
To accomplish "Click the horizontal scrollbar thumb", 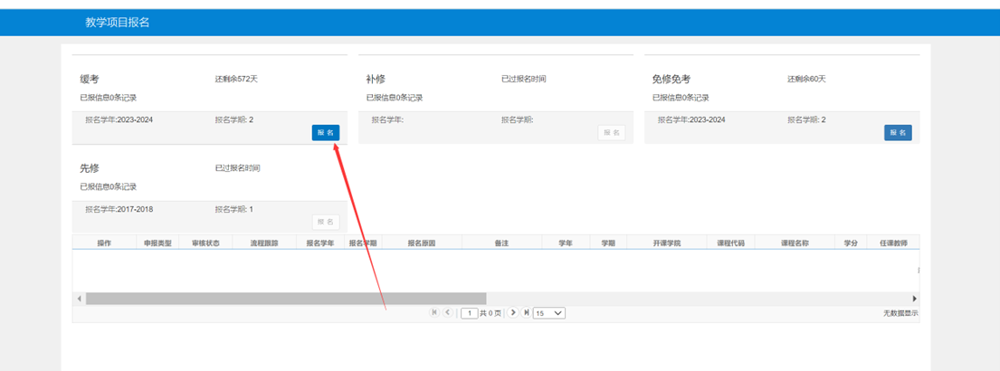I will [x=286, y=298].
